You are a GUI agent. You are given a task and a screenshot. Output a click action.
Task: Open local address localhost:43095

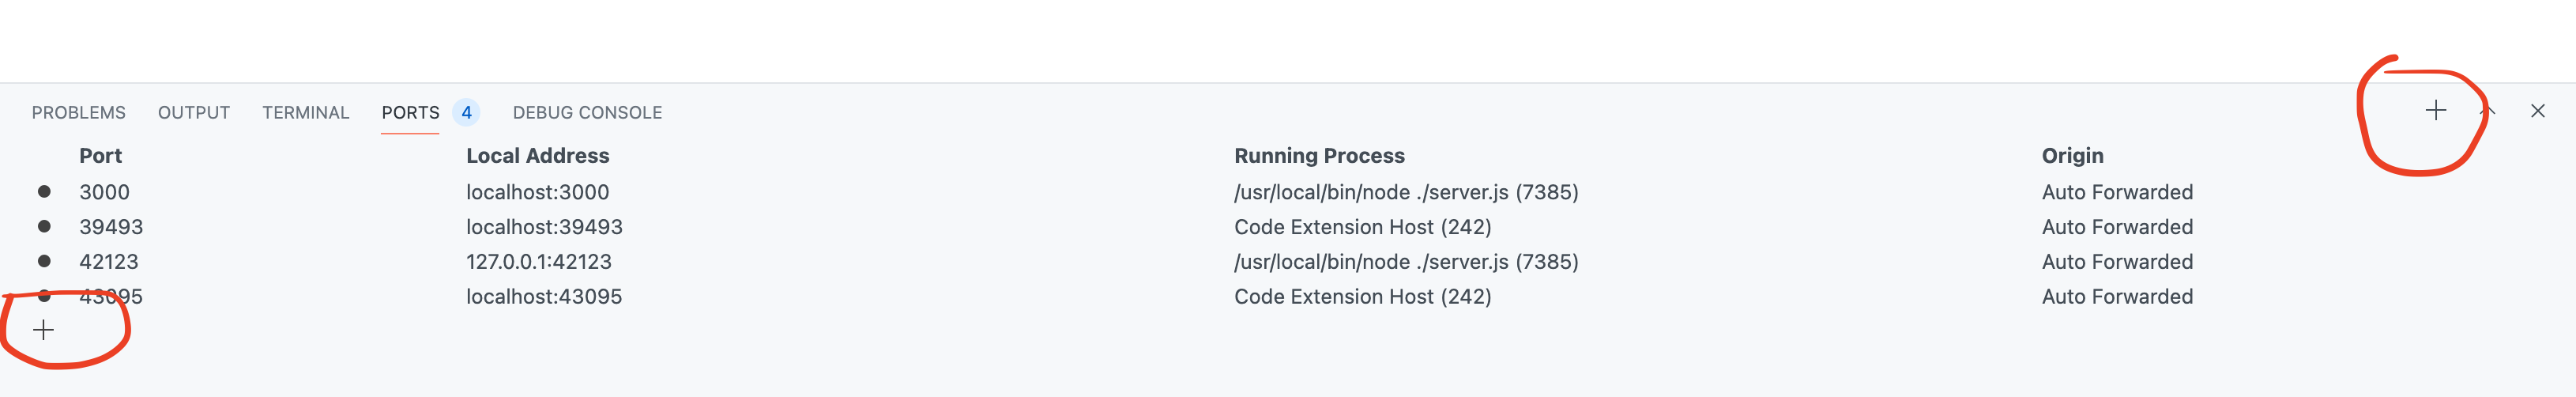pyautogui.click(x=544, y=297)
